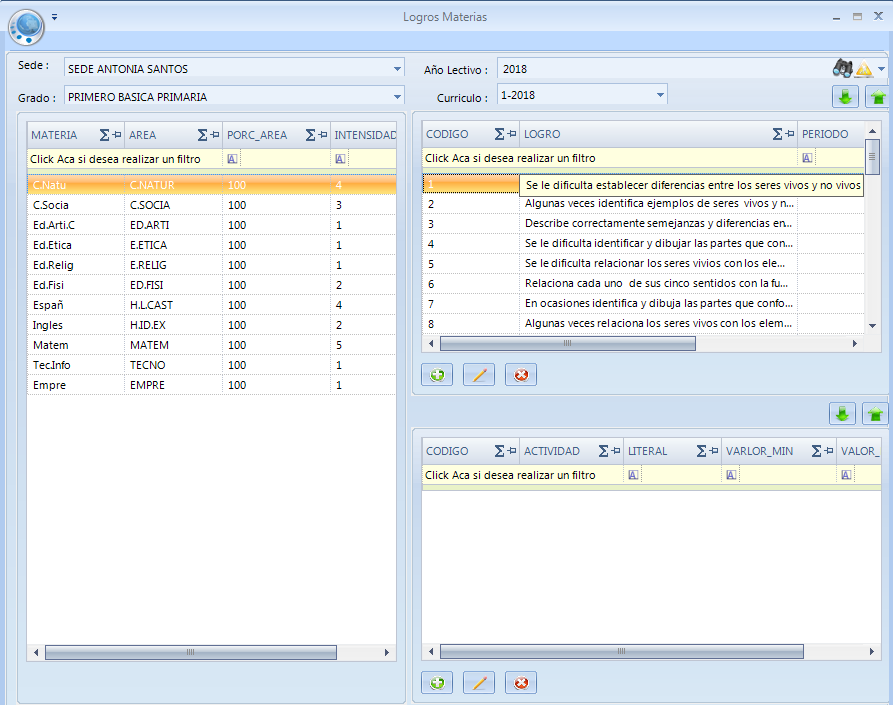The height and width of the screenshot is (705, 893).
Task: Open the Curriculo dropdown
Action: (660, 95)
